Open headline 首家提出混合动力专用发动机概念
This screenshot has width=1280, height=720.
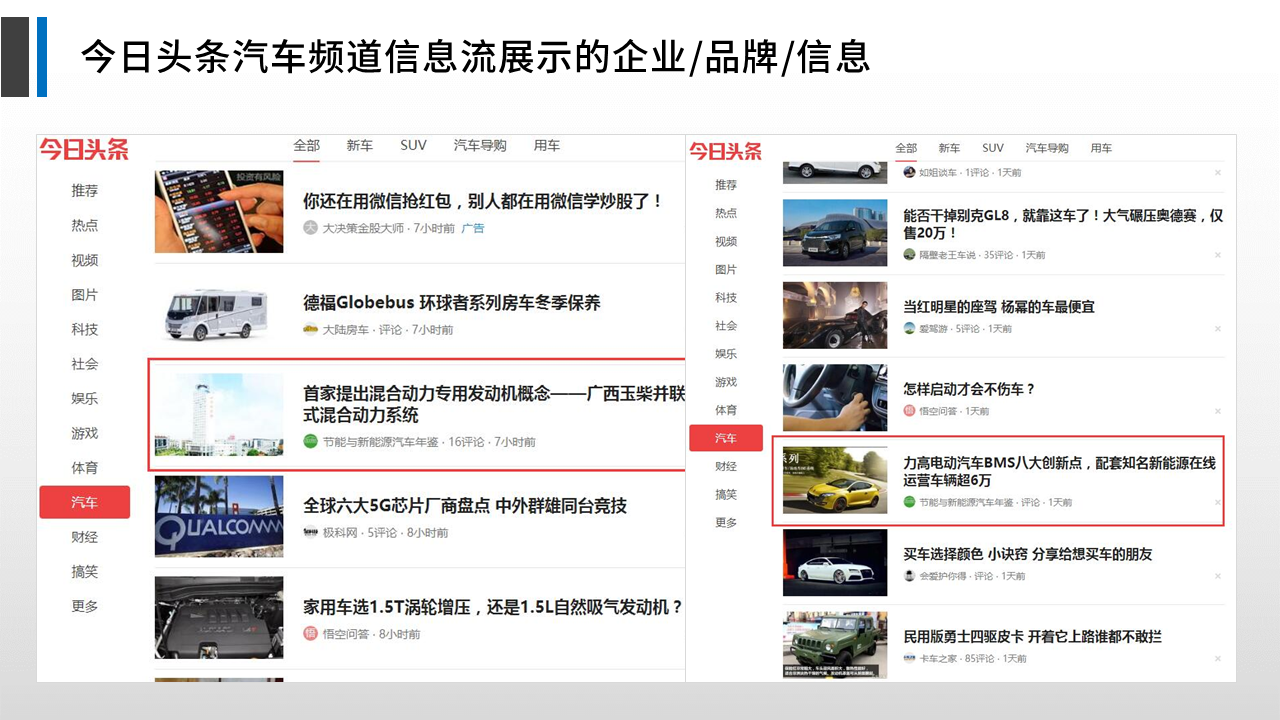point(494,404)
